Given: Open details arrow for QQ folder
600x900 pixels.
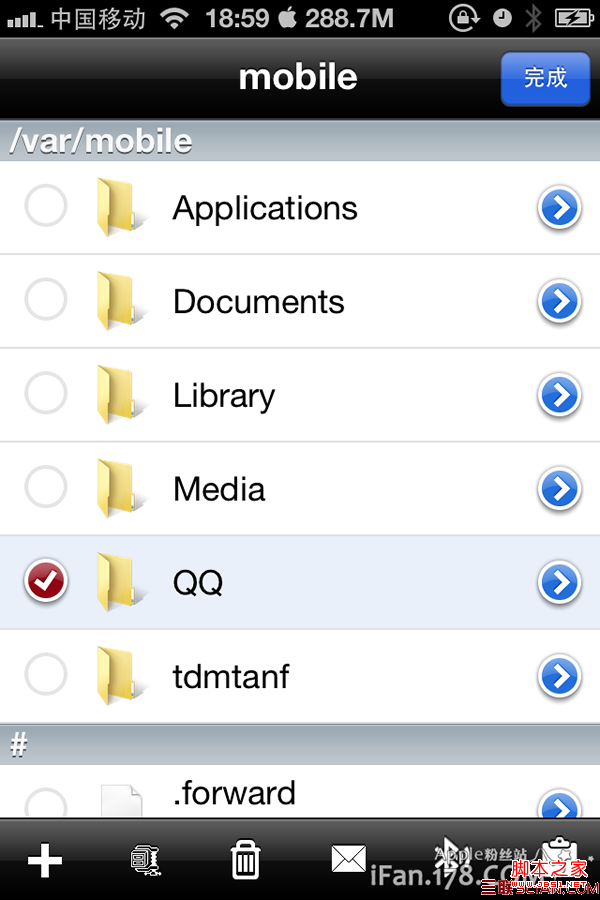Looking at the screenshot, I should 559,582.
